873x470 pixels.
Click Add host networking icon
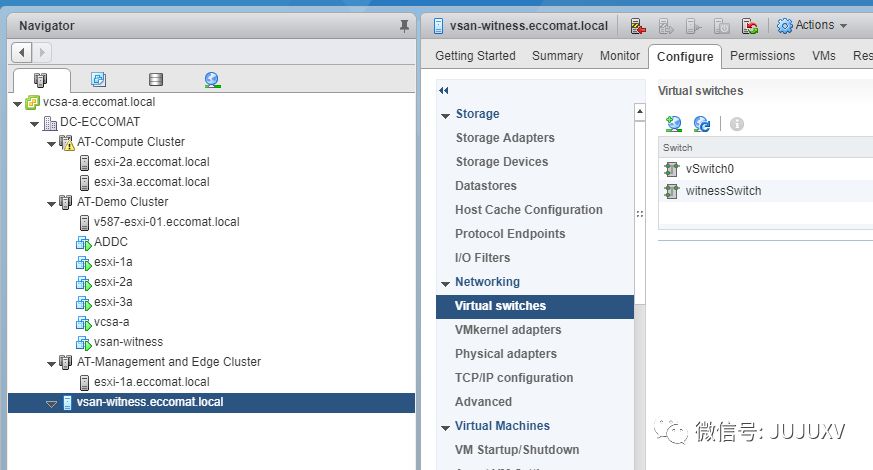674,124
